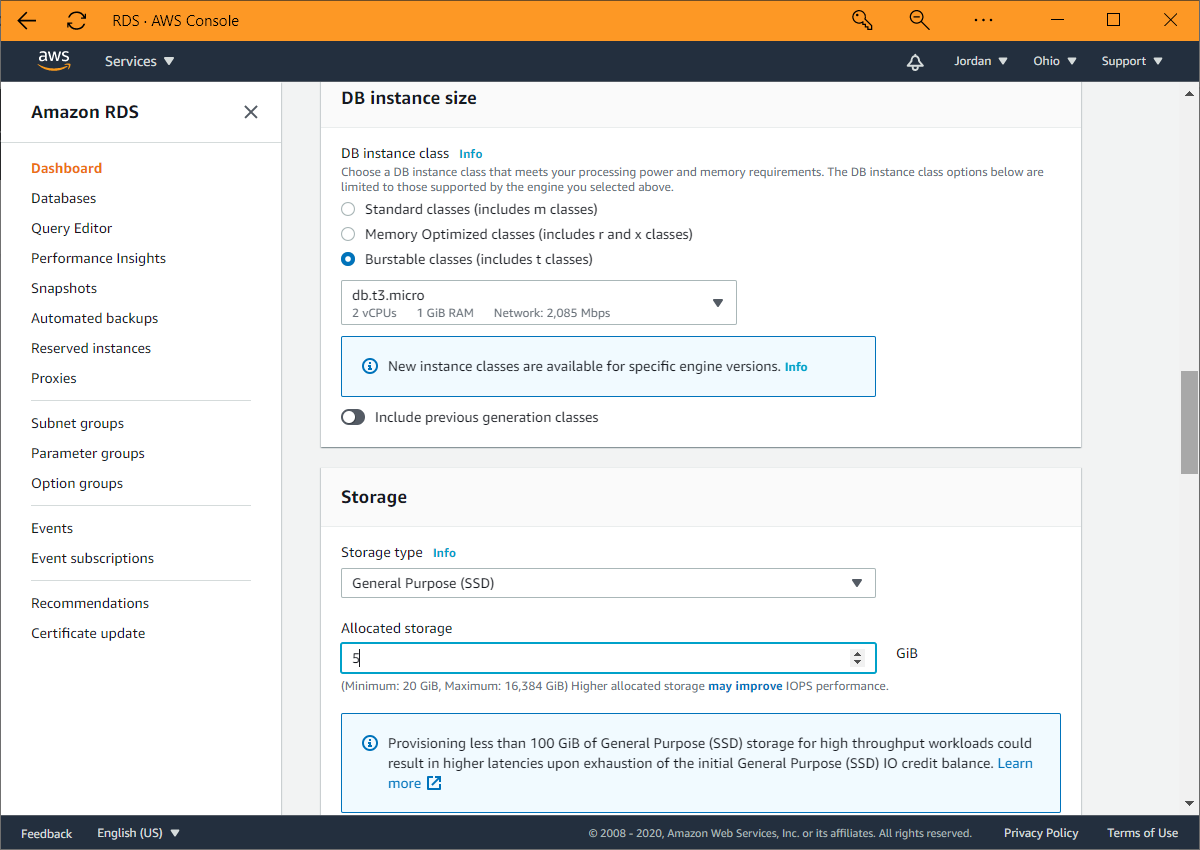The image size is (1200, 850).
Task: Open Query Editor in the sidebar
Action: click(x=72, y=228)
